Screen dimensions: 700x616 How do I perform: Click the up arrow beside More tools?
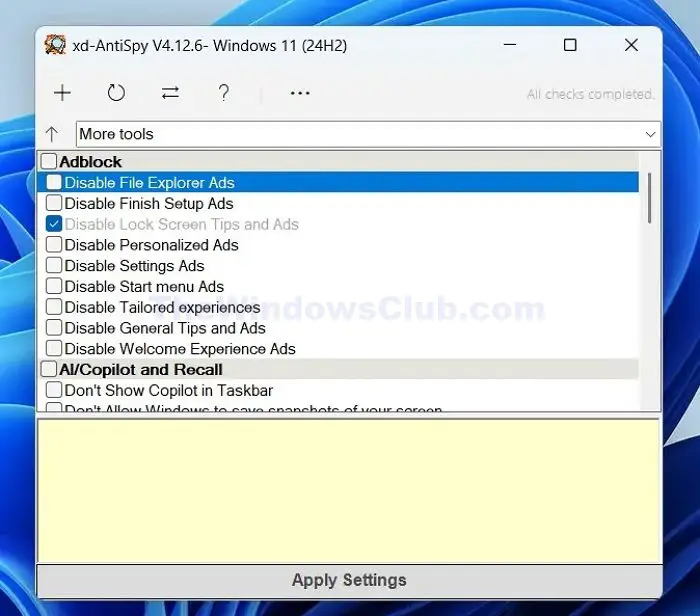coord(52,134)
